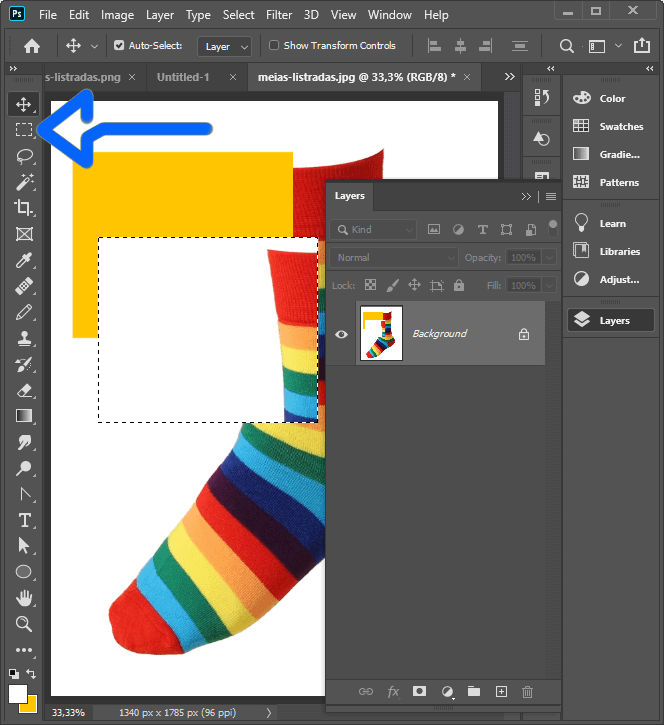Select the Path Selection tool
The image size is (664, 725).
24,546
